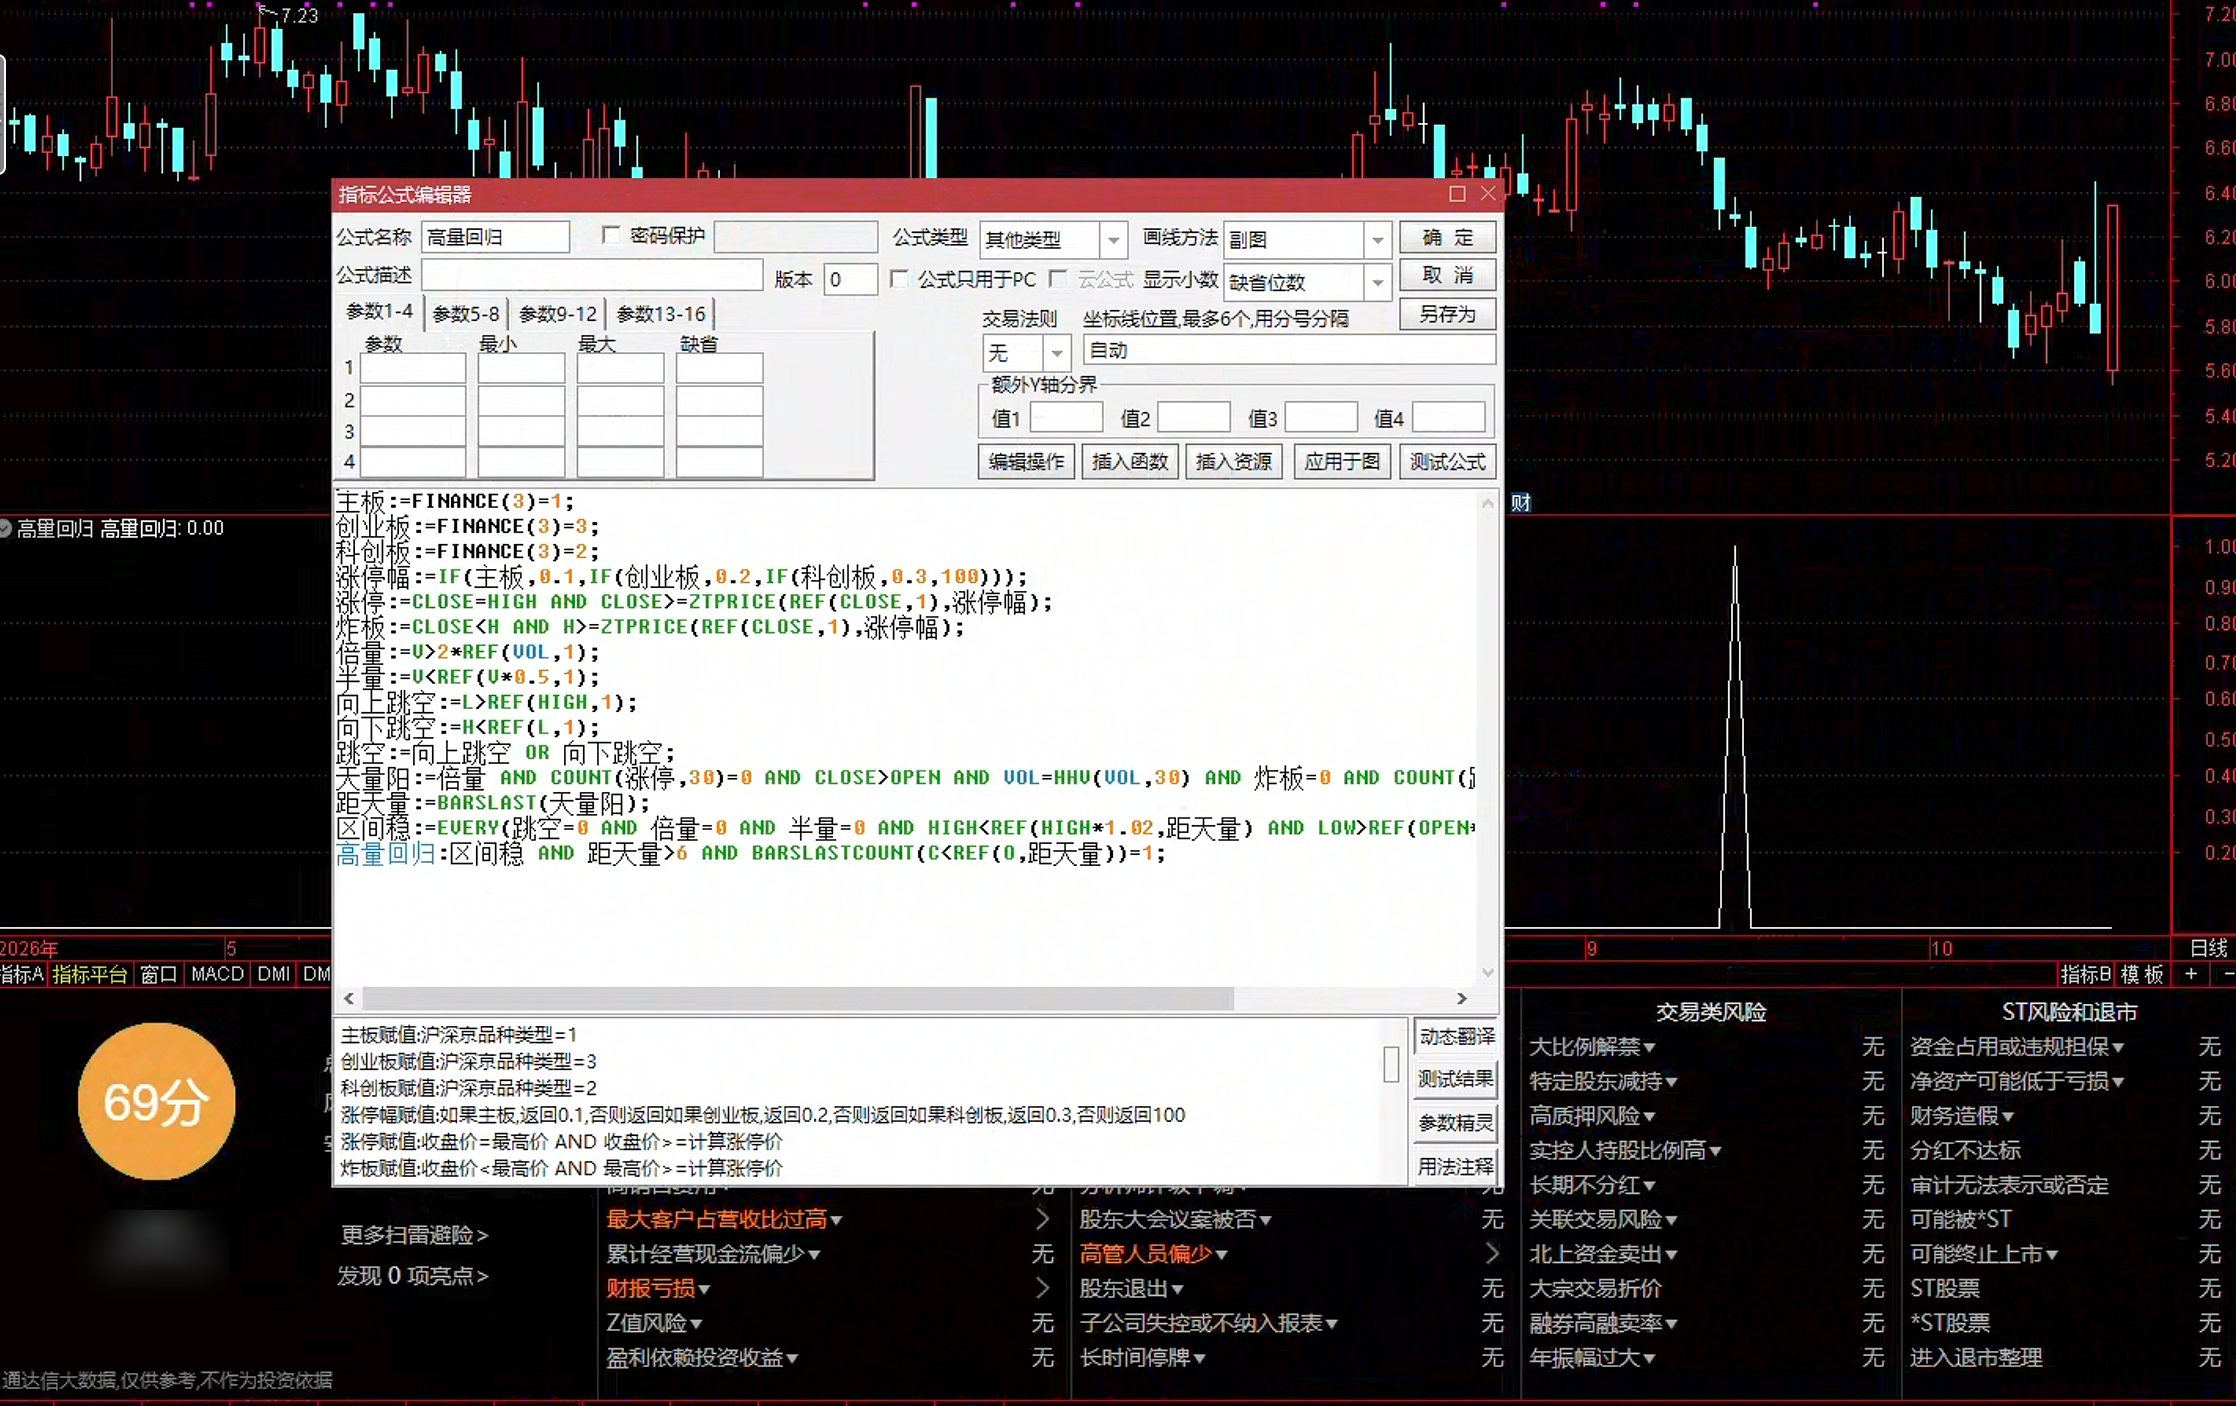The width and height of the screenshot is (2236, 1406).
Task: Click the 值1 input field
Action: 1066,418
